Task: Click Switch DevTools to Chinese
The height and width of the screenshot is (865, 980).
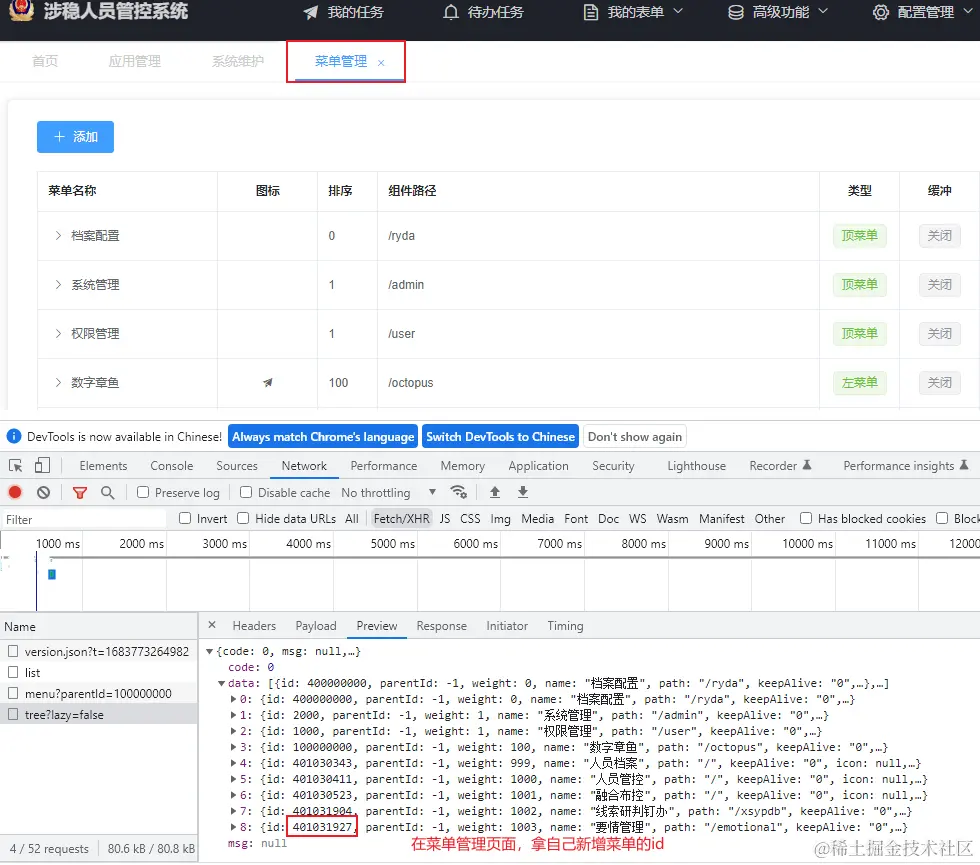Action: click(501, 436)
